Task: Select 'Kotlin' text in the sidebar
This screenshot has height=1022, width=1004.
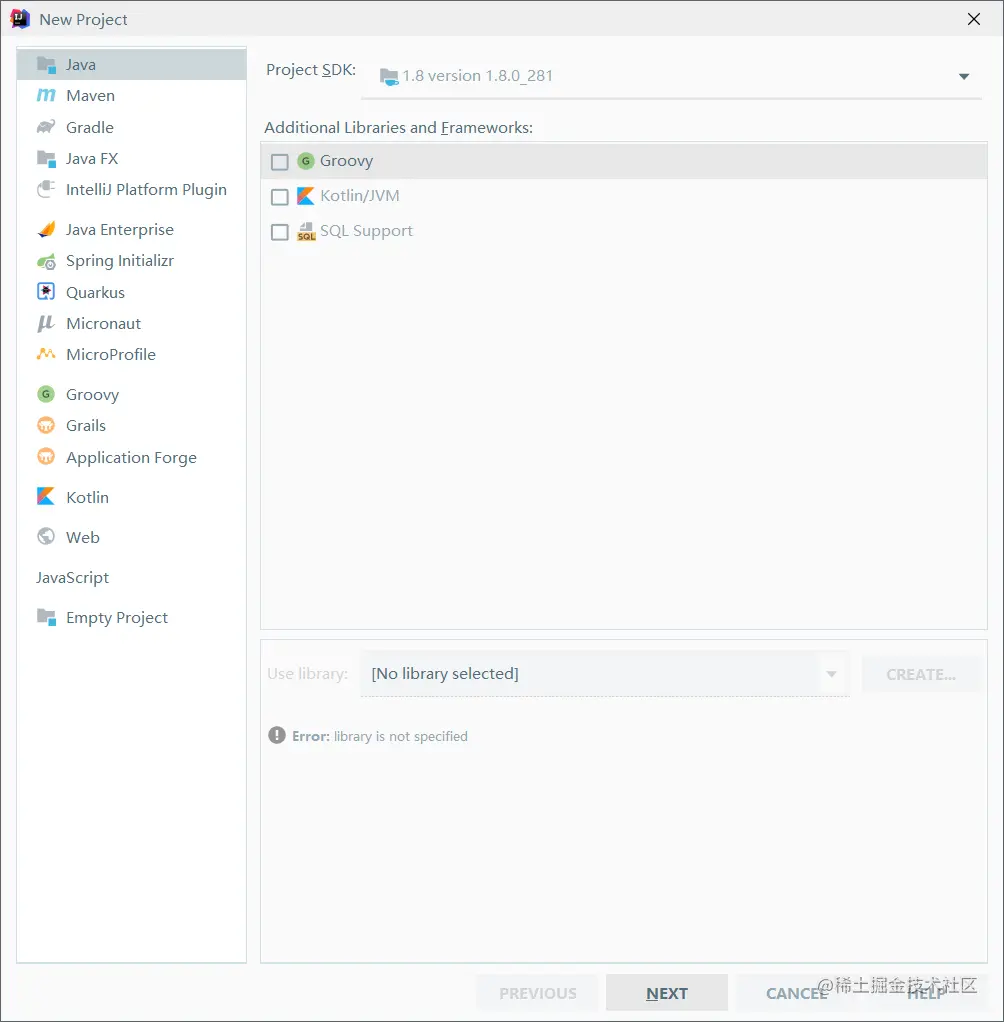Action: click(x=87, y=497)
